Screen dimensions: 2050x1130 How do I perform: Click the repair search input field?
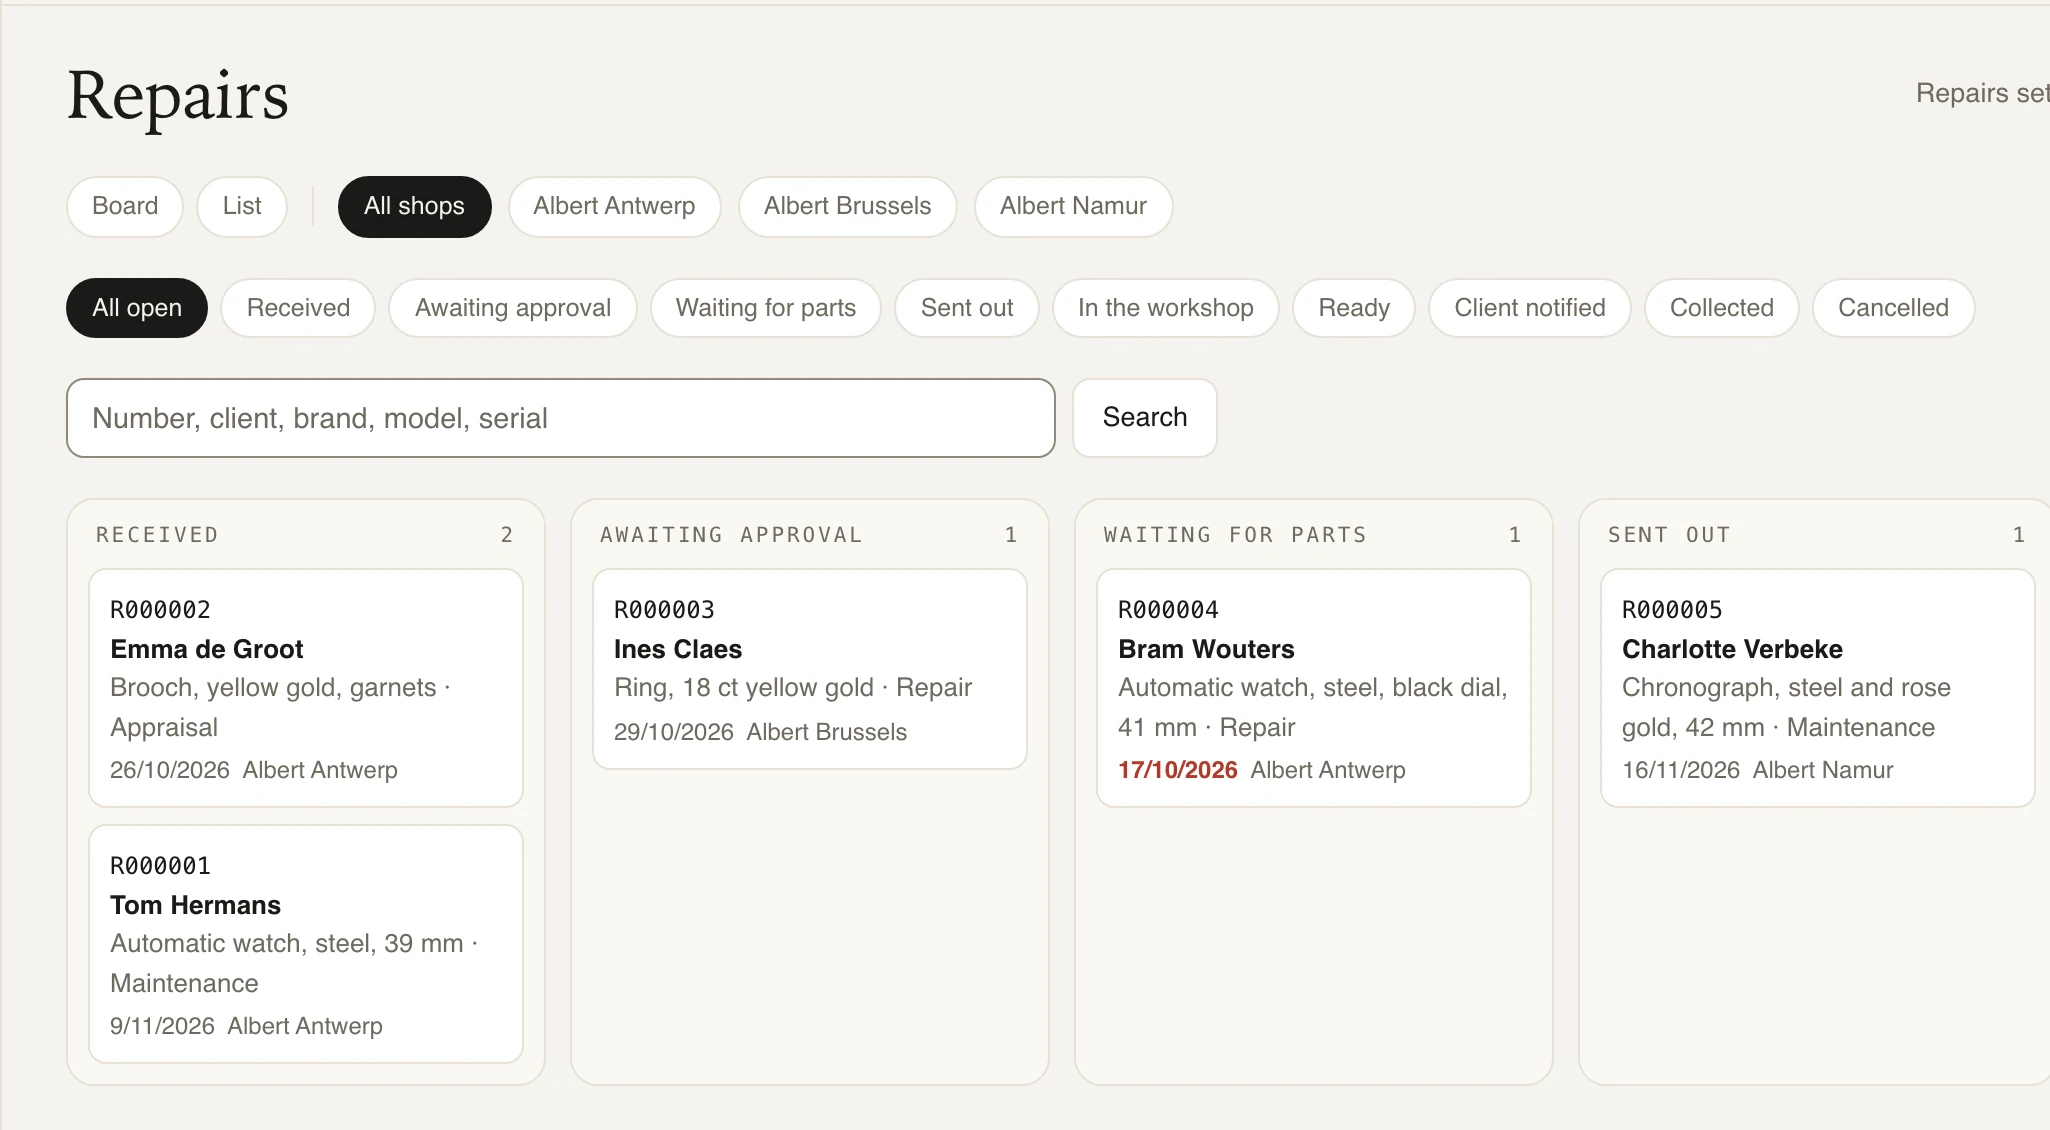click(561, 418)
